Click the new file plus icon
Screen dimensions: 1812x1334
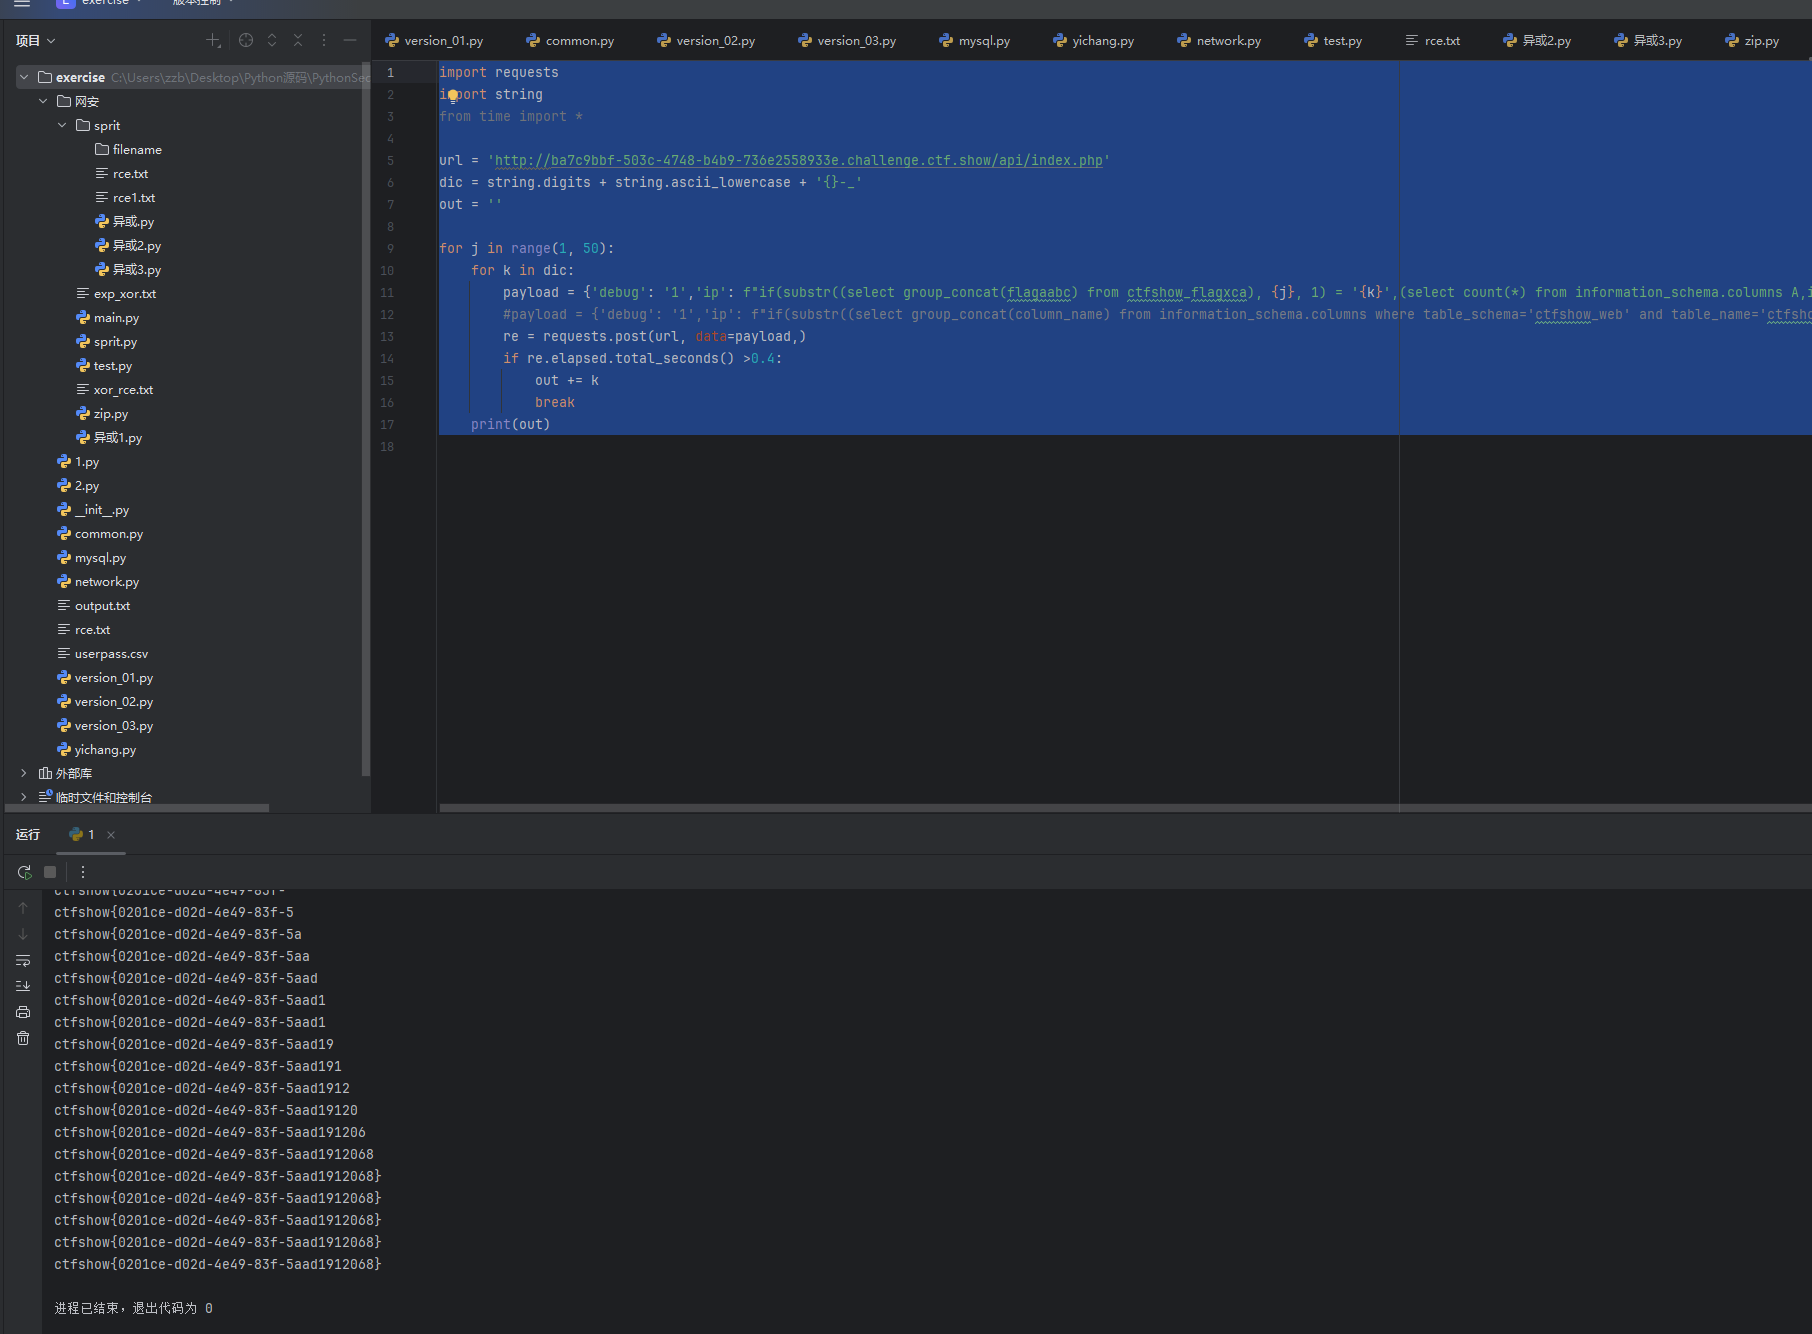213,41
